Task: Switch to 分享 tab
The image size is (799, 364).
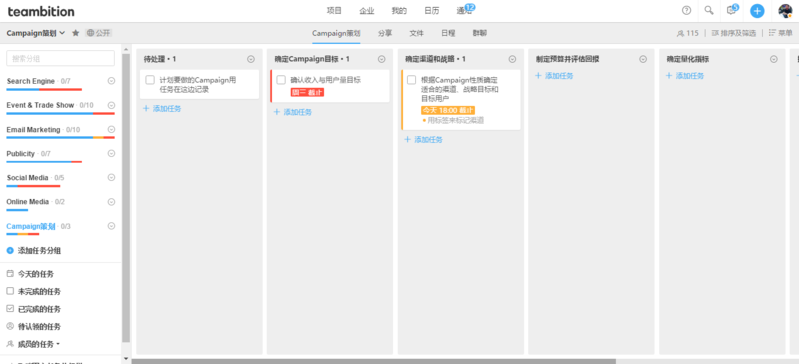Action: (385, 33)
